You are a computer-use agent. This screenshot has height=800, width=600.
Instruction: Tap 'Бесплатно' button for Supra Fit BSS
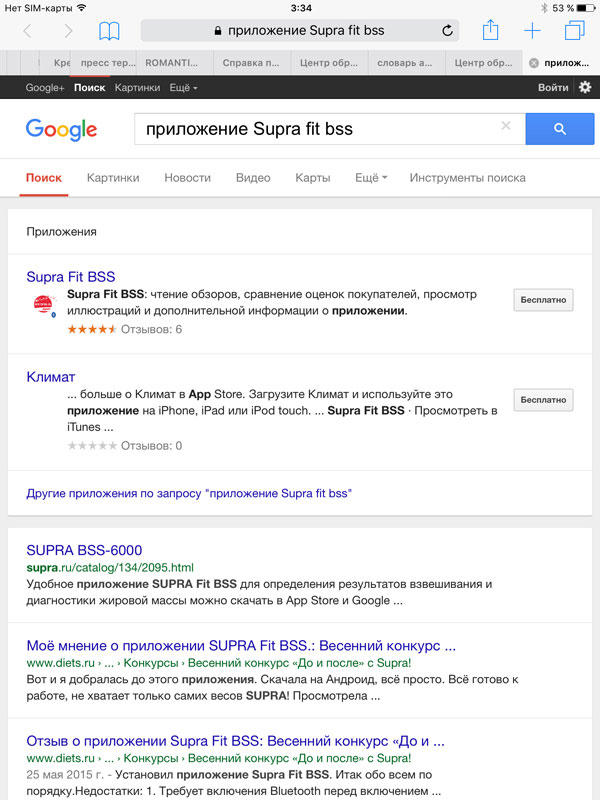click(543, 300)
